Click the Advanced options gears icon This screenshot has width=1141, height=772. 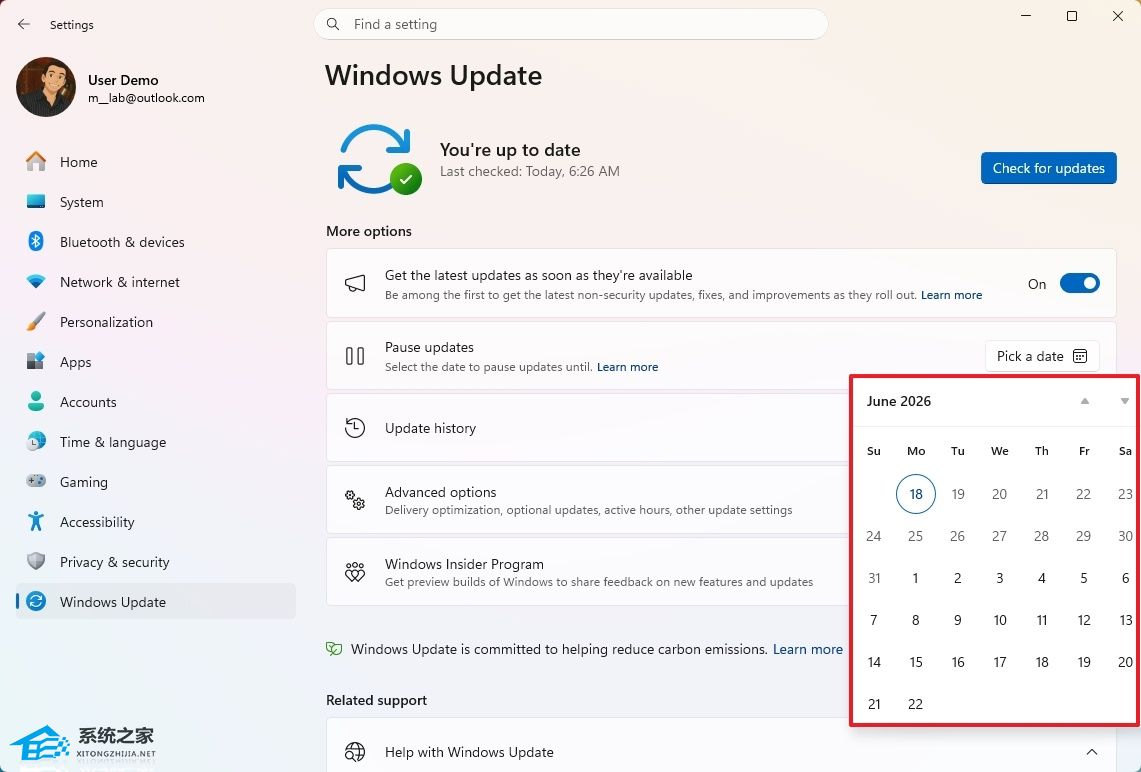(355, 500)
